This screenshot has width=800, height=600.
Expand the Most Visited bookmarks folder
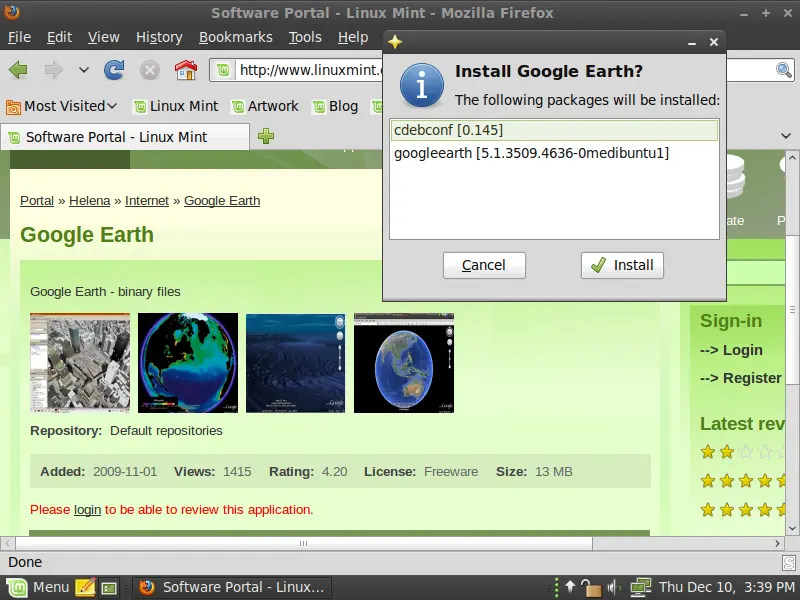point(62,106)
